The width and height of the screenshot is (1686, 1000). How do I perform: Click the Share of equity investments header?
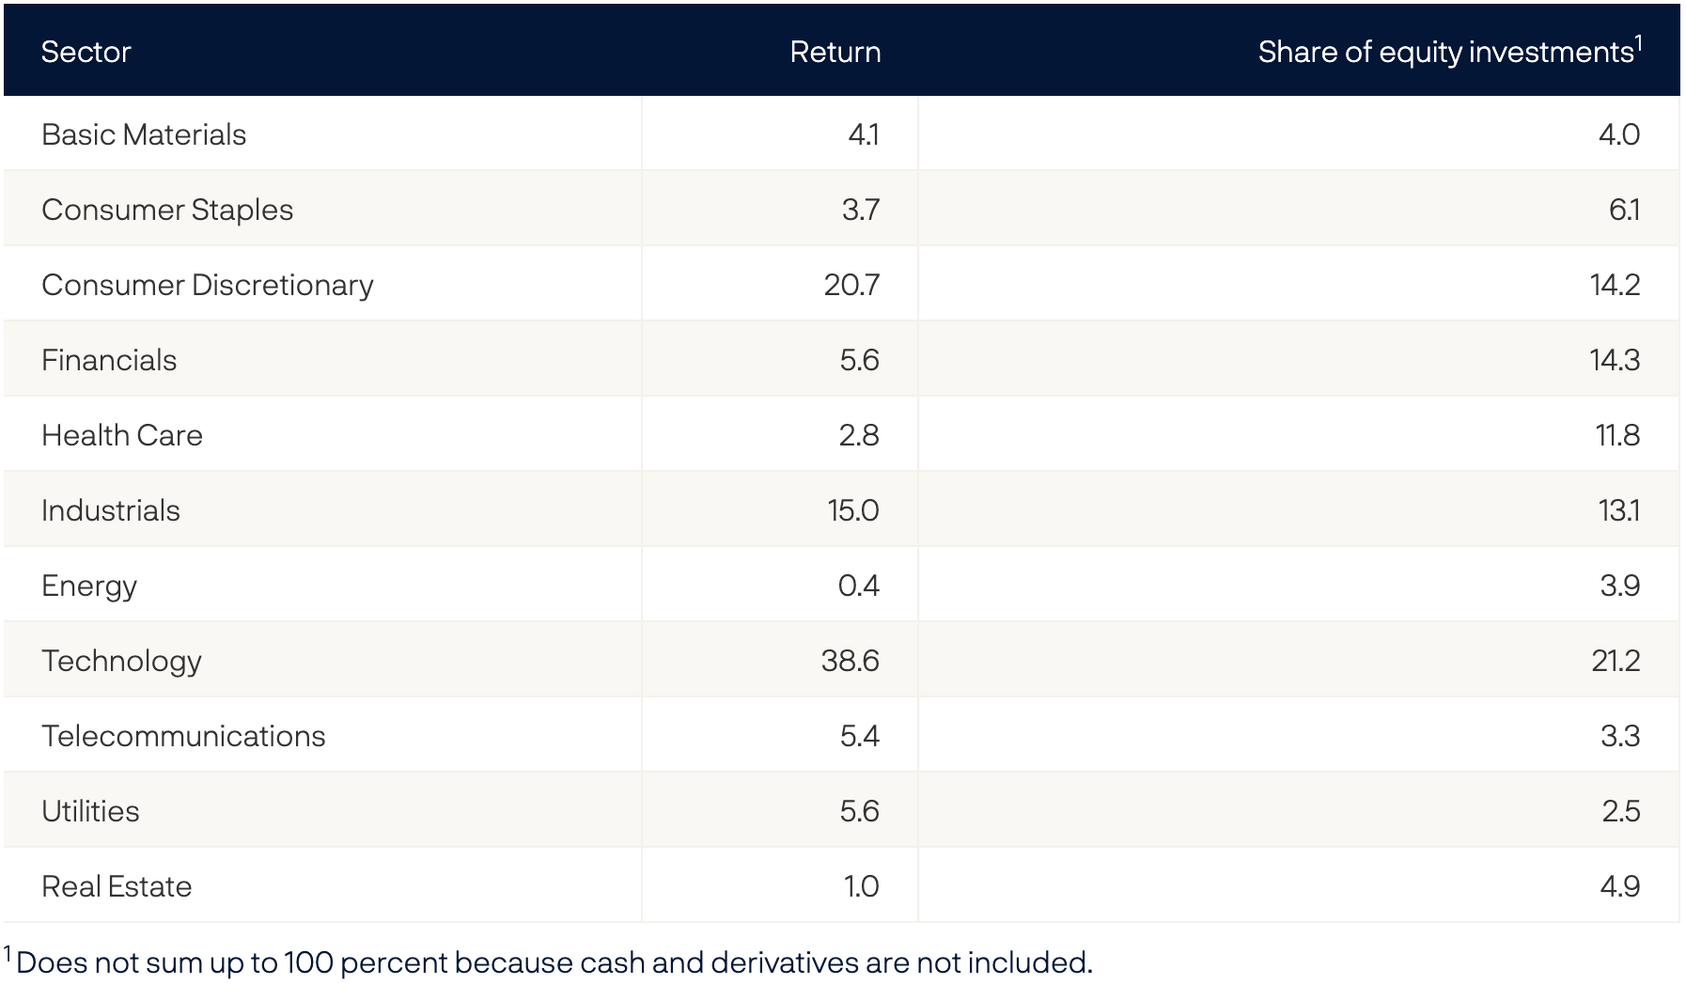pyautogui.click(x=1449, y=52)
